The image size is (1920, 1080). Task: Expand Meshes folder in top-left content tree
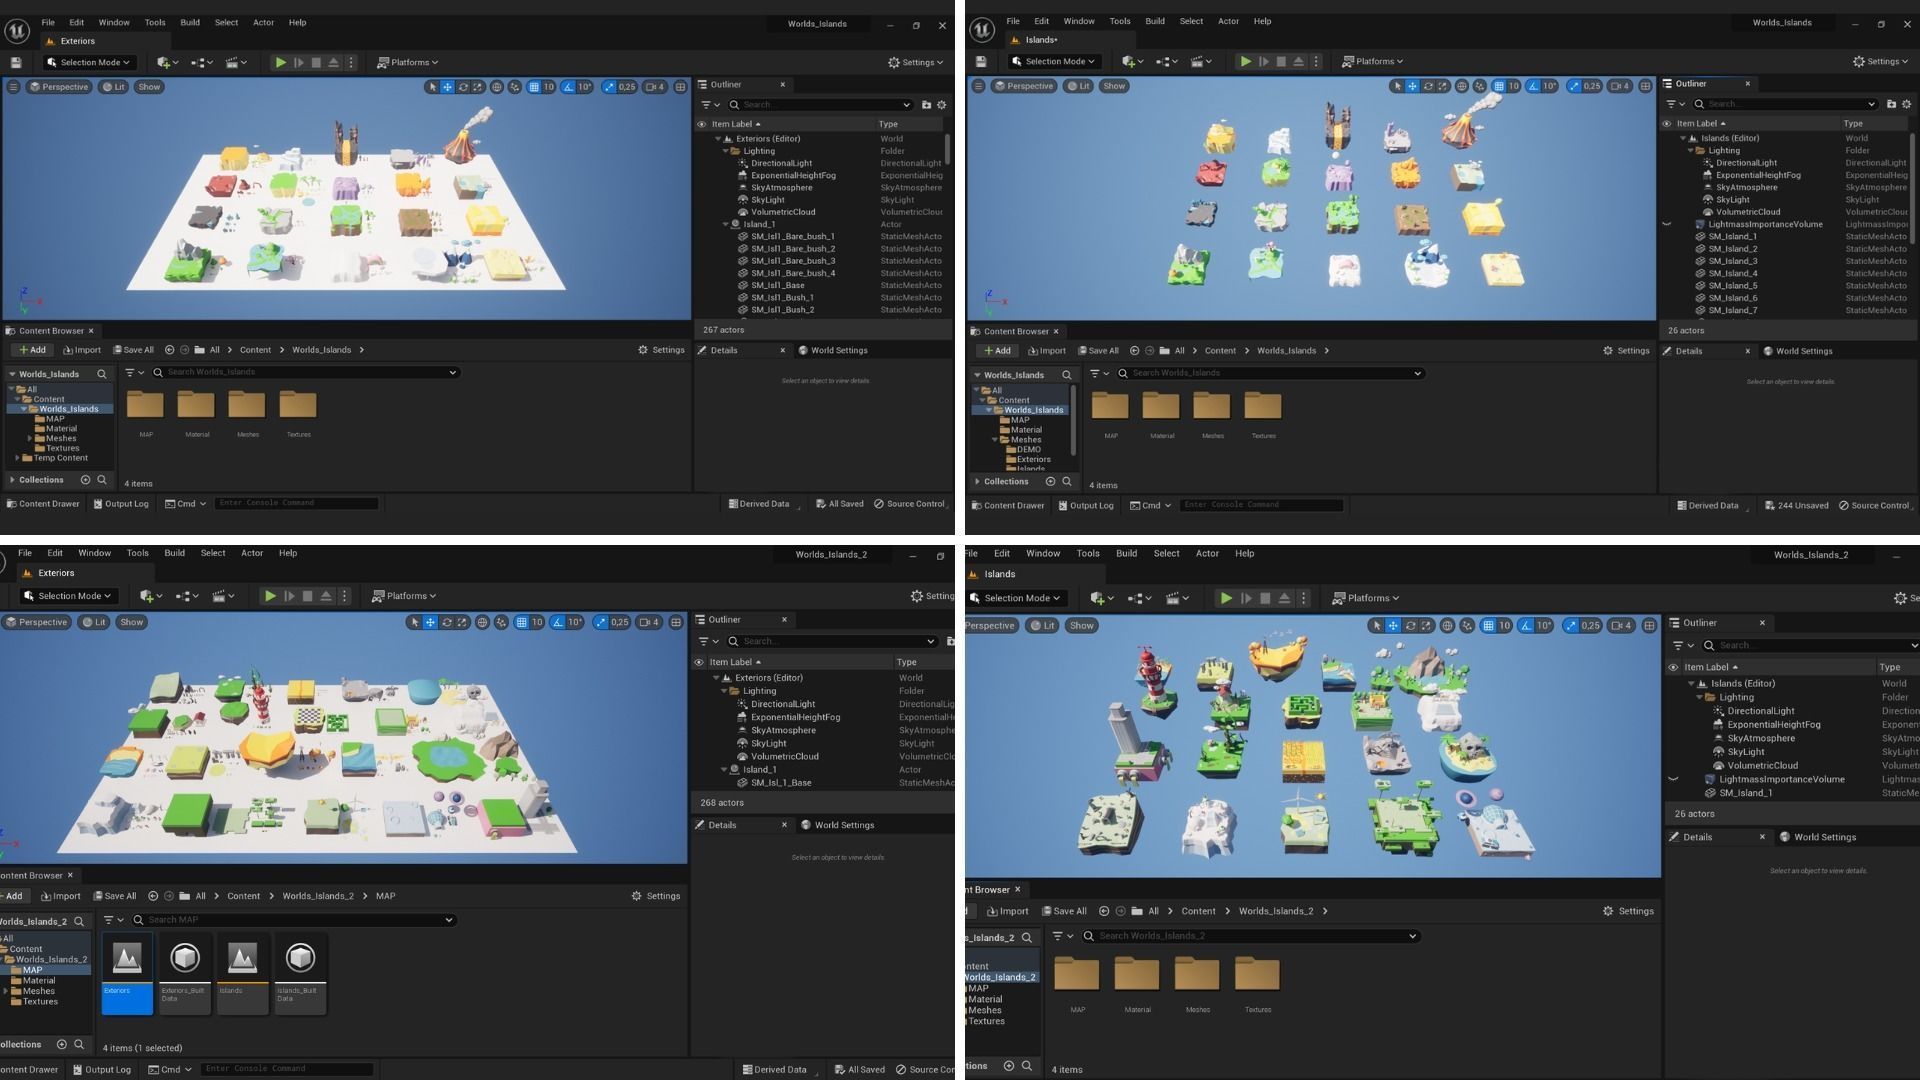click(29, 439)
